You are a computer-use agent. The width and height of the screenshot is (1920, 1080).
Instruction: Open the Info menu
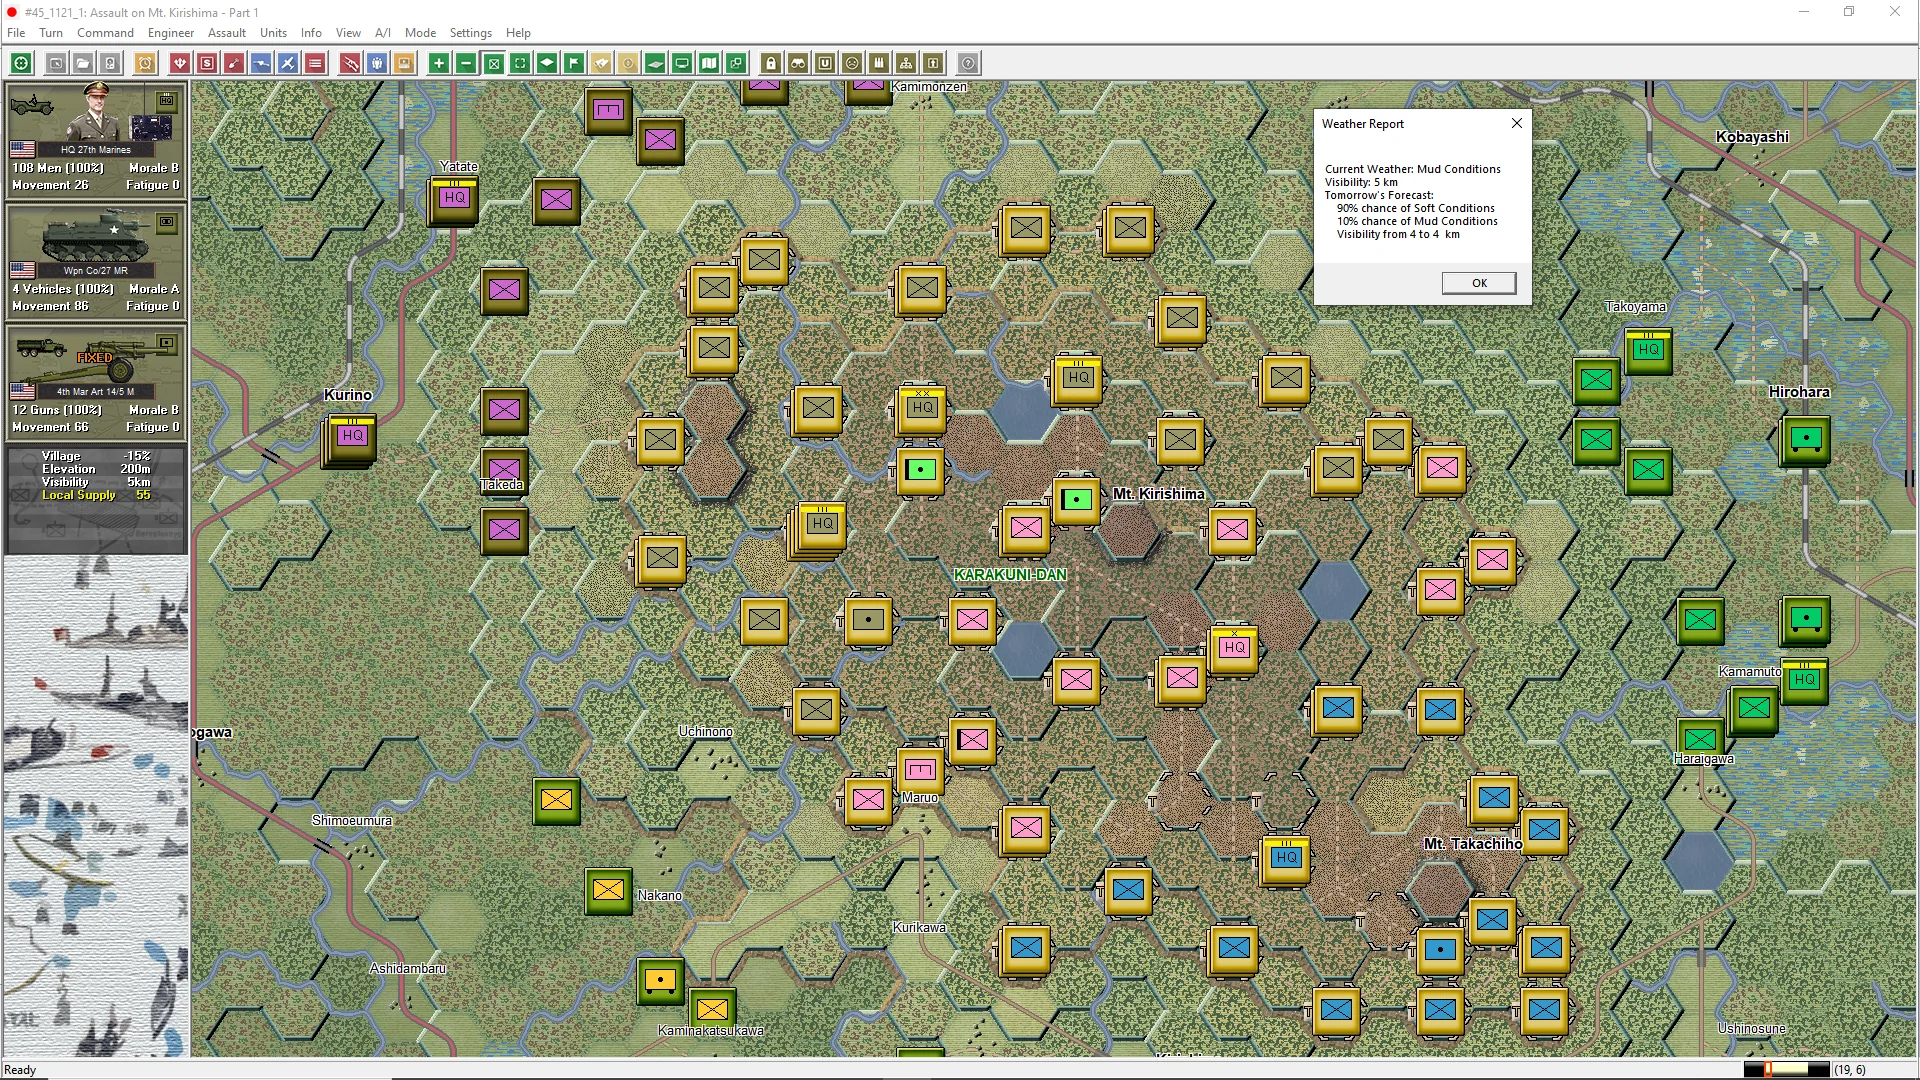pyautogui.click(x=311, y=33)
